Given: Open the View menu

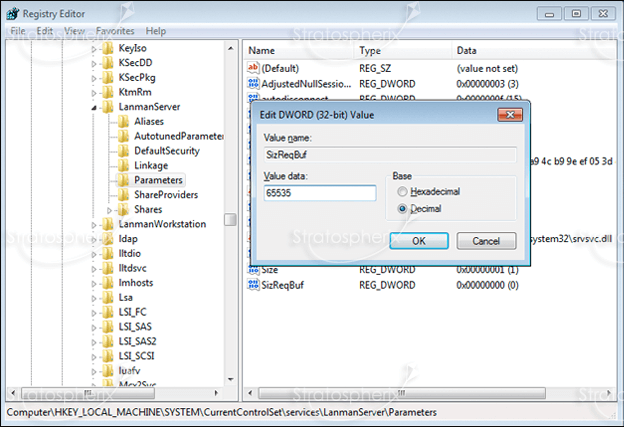Looking at the screenshot, I should pos(74,31).
